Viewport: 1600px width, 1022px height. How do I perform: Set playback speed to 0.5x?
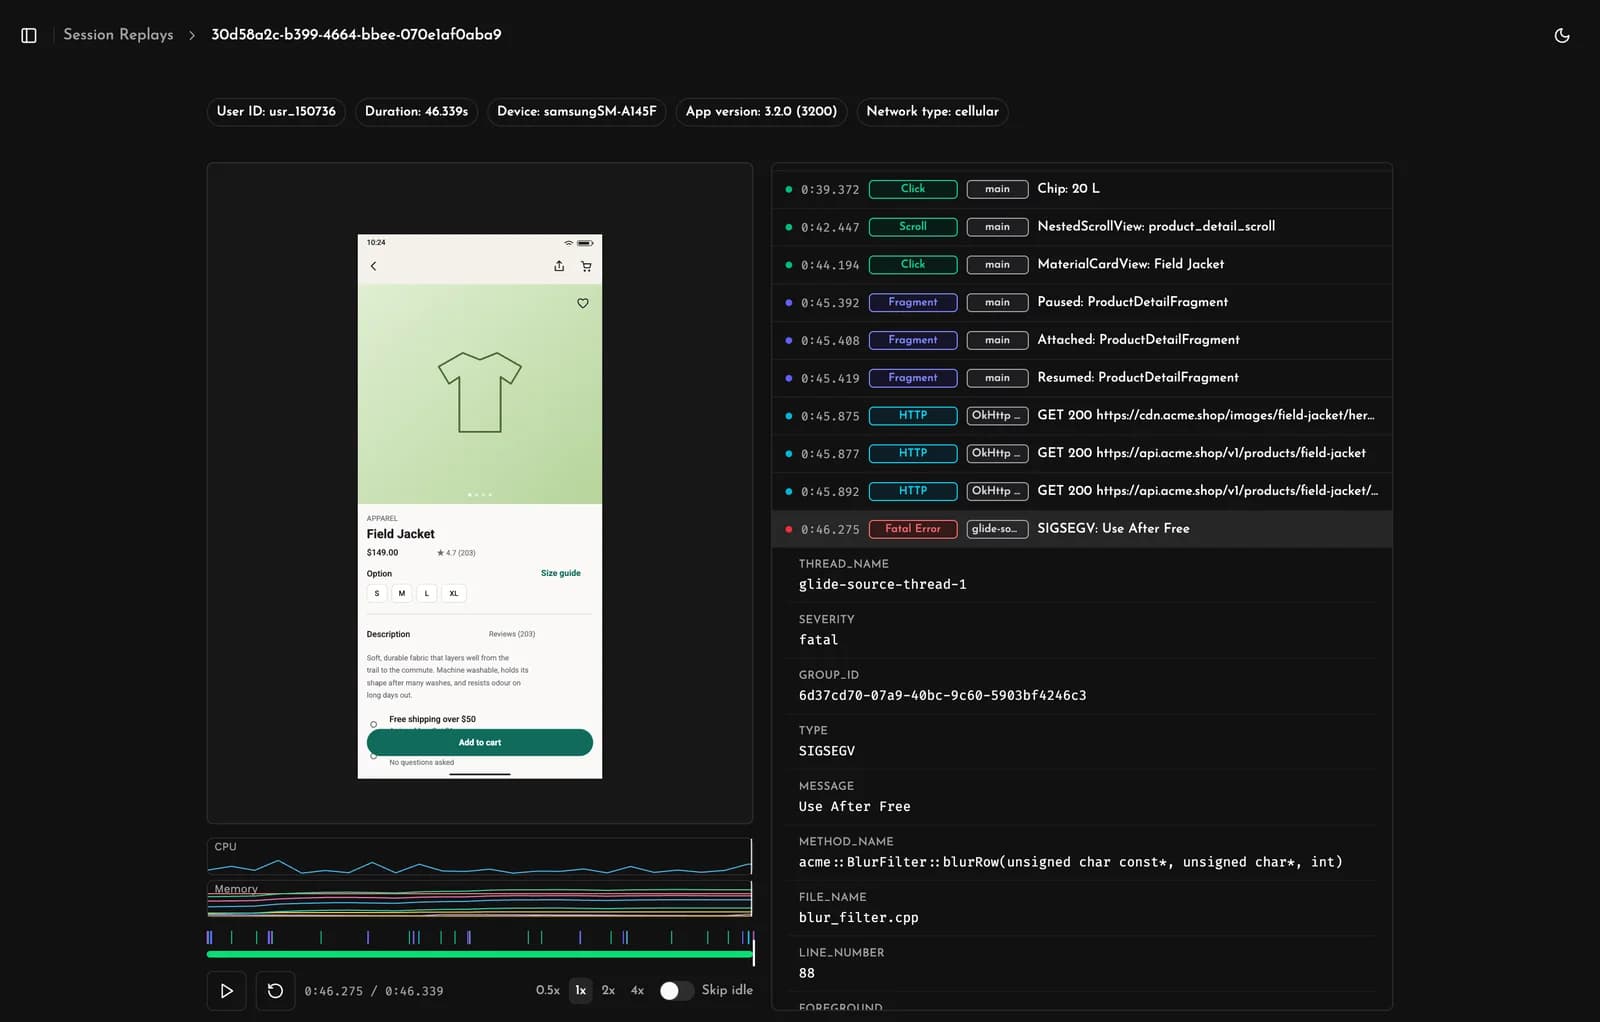(547, 990)
